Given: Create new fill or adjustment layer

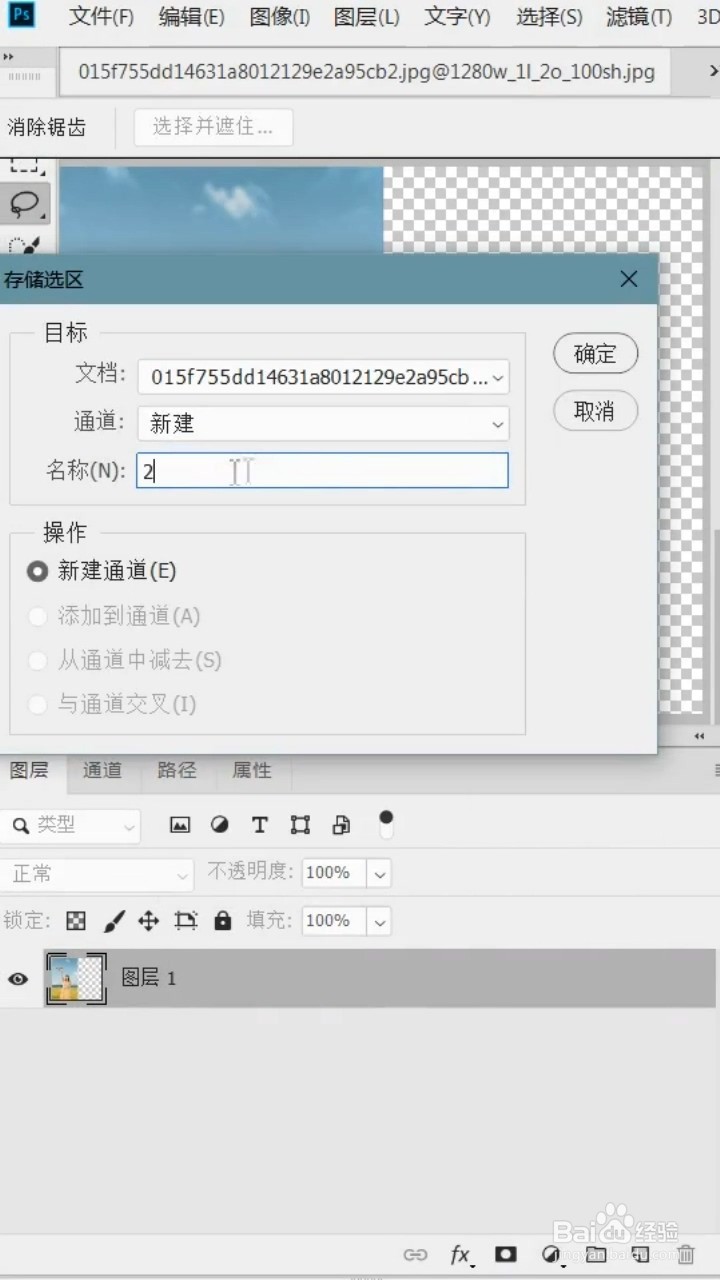Looking at the screenshot, I should [x=551, y=1254].
